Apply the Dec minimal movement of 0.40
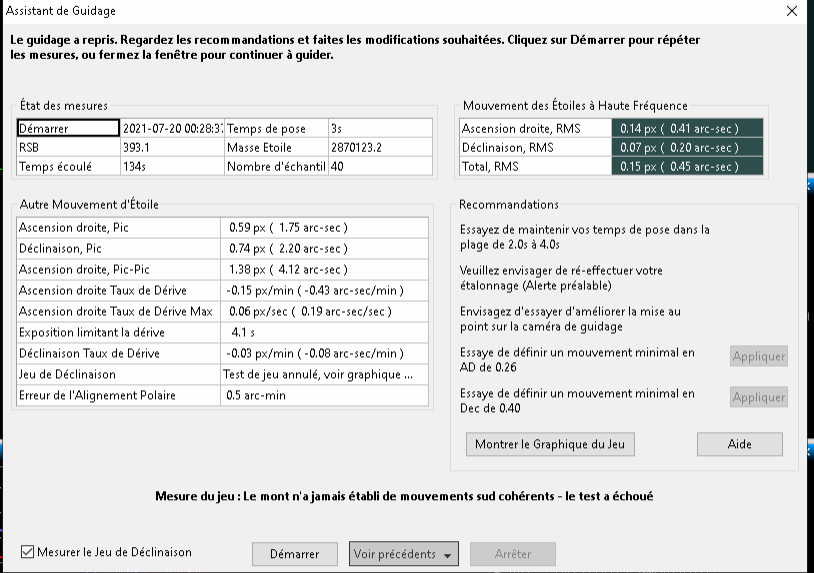The width and height of the screenshot is (814, 573). pyautogui.click(x=758, y=397)
